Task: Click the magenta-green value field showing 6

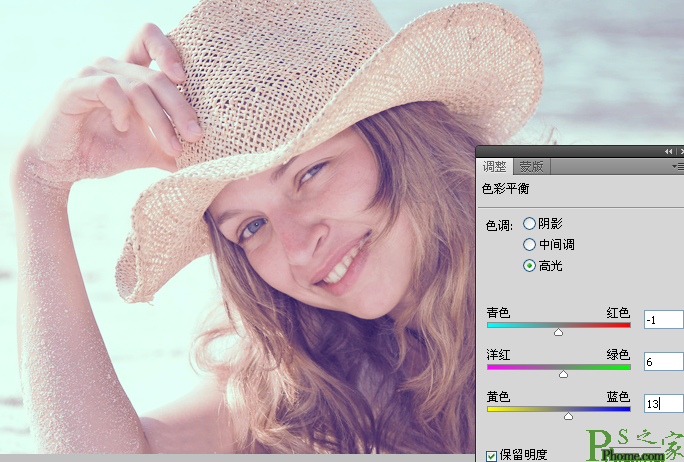Action: click(x=663, y=362)
